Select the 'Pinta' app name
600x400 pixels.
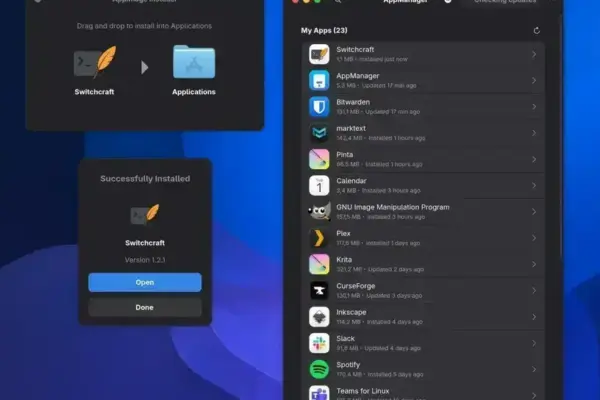click(x=344, y=155)
